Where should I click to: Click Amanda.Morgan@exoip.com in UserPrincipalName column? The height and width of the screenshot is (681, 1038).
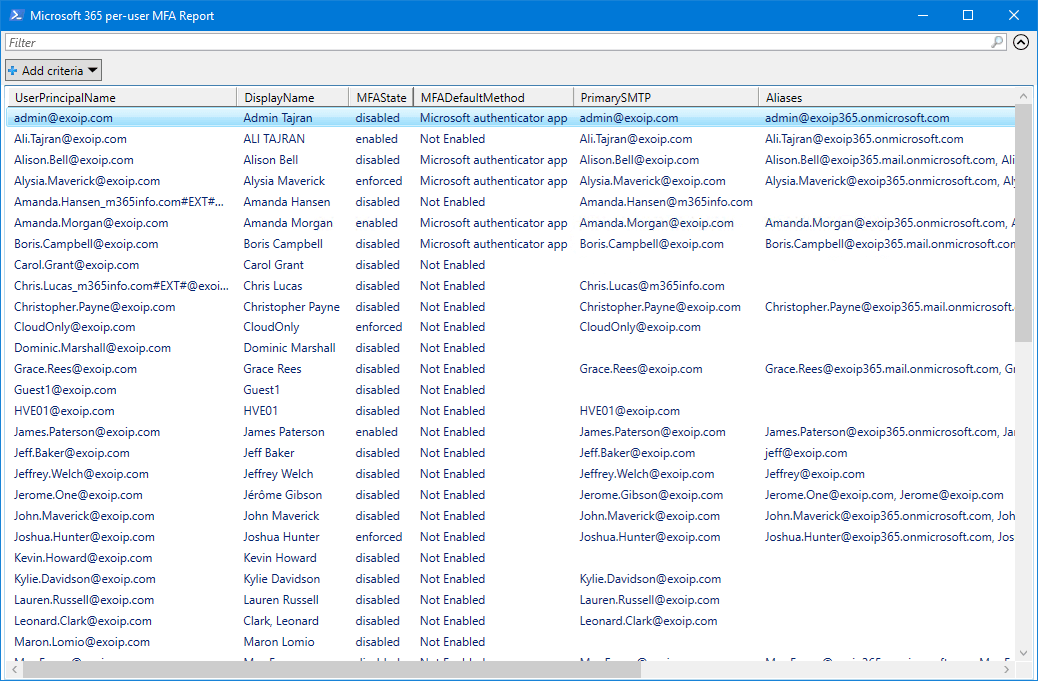[91, 223]
